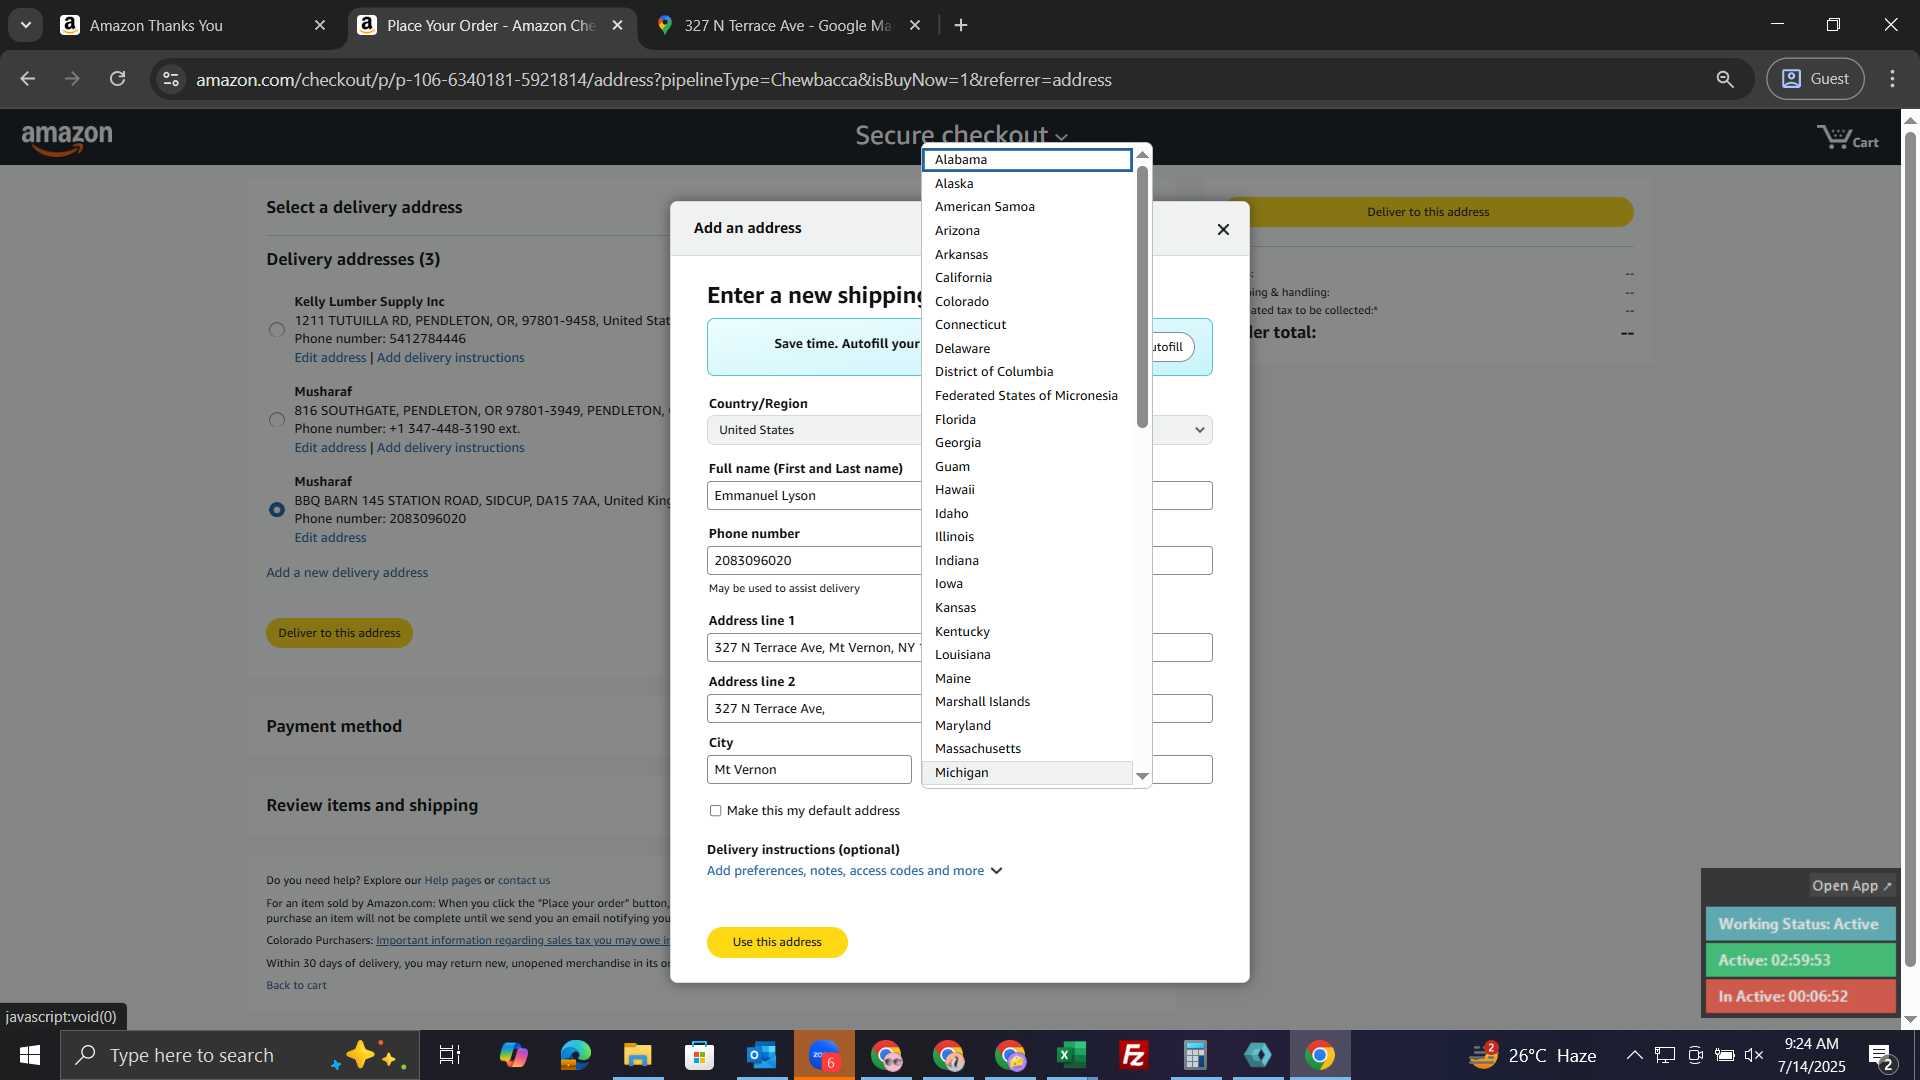The height and width of the screenshot is (1080, 1920).
Task: Click the Amazon logo in header
Action: coord(67,140)
